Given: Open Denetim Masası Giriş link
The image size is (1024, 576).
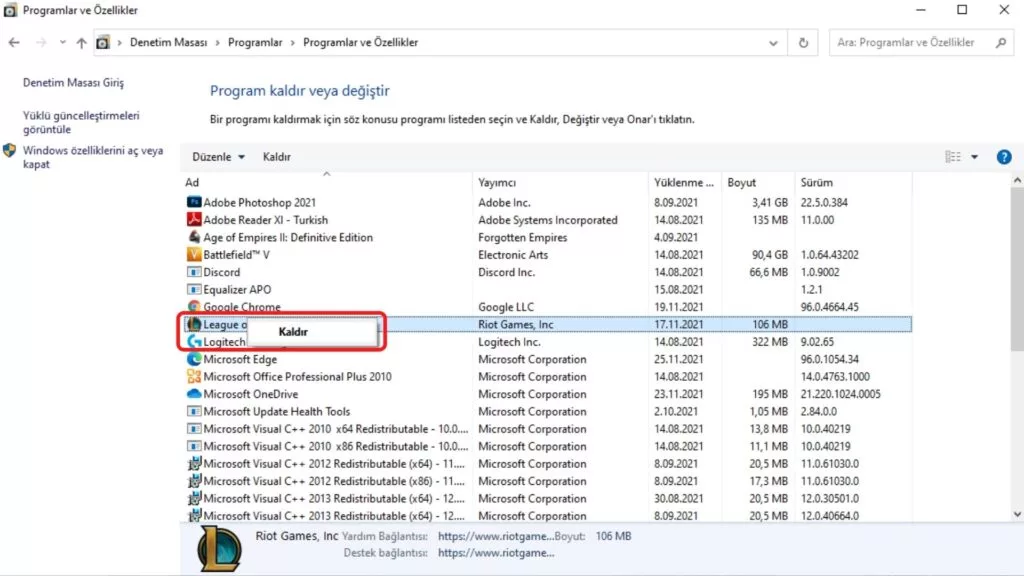Looking at the screenshot, I should click(73, 82).
